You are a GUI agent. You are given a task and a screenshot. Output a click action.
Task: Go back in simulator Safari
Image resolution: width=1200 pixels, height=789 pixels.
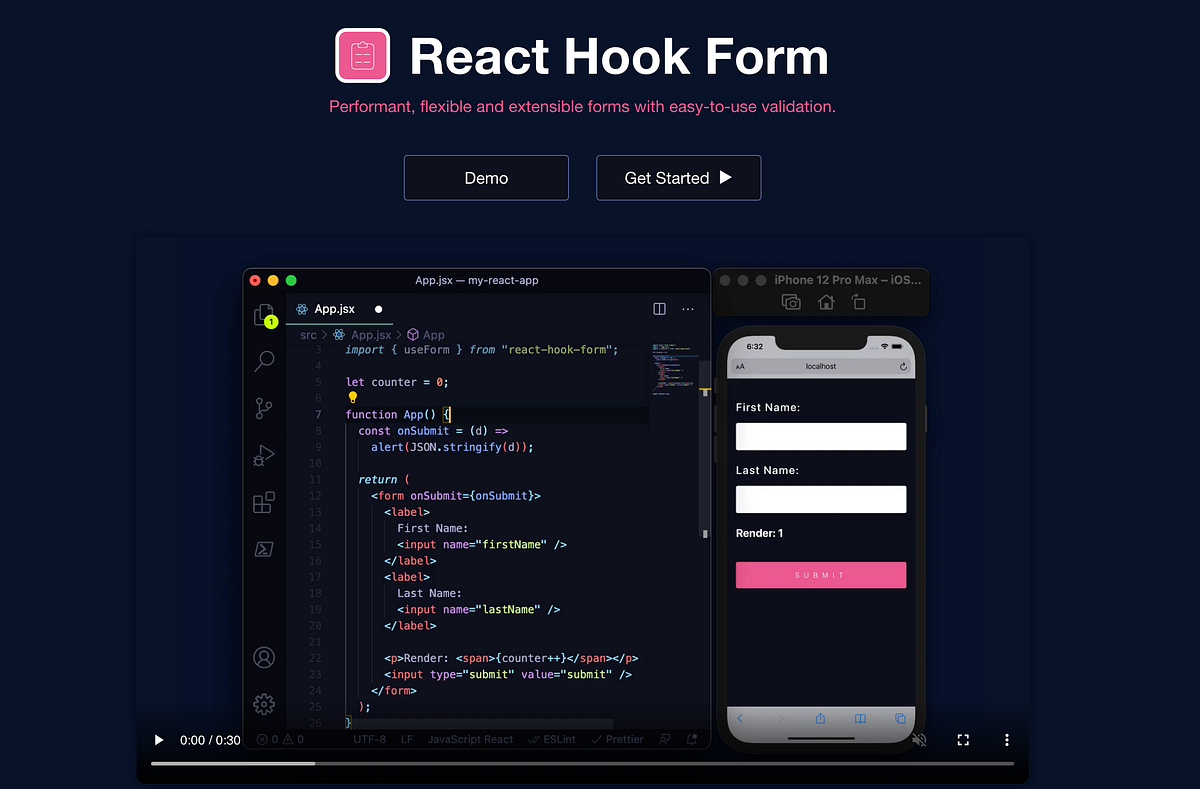tap(741, 718)
